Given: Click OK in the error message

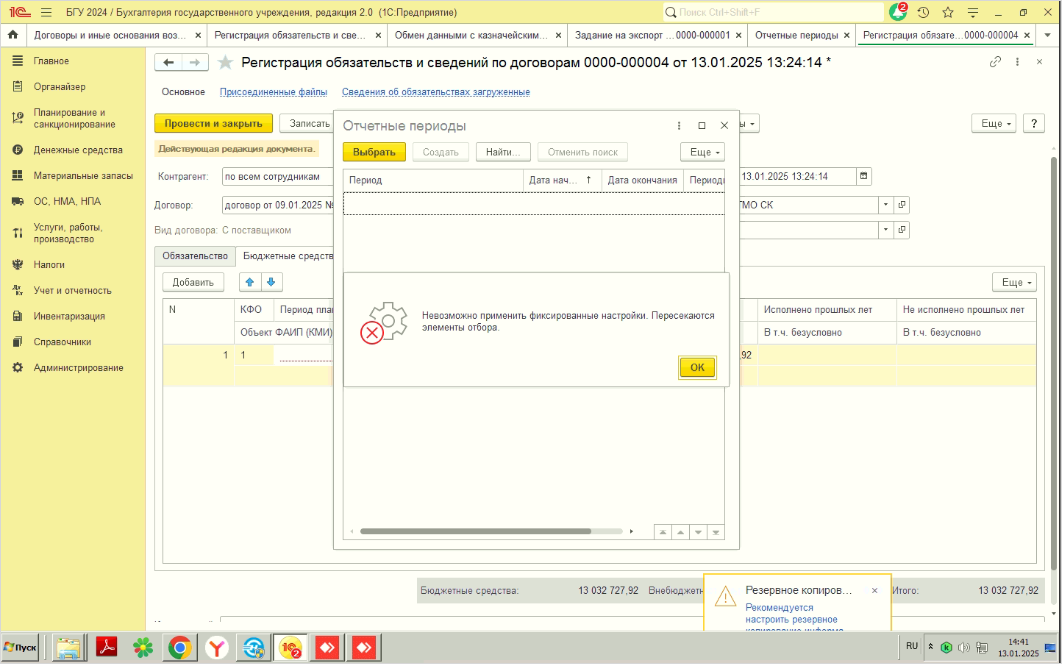Looking at the screenshot, I should click(x=697, y=367).
